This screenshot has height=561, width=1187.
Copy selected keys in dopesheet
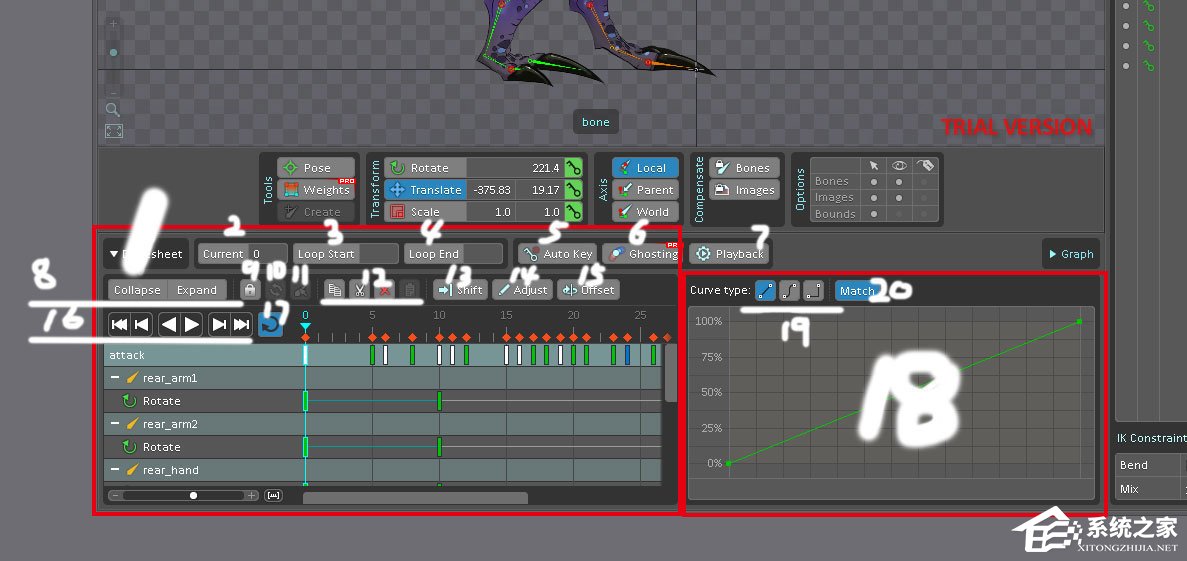click(334, 289)
